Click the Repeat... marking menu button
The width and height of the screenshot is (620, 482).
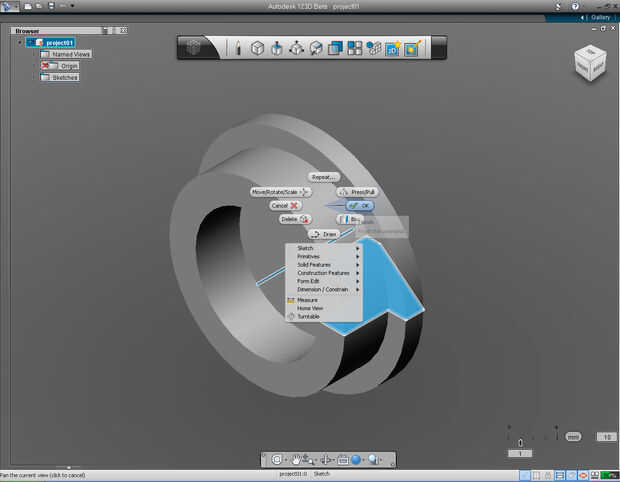click(x=324, y=177)
